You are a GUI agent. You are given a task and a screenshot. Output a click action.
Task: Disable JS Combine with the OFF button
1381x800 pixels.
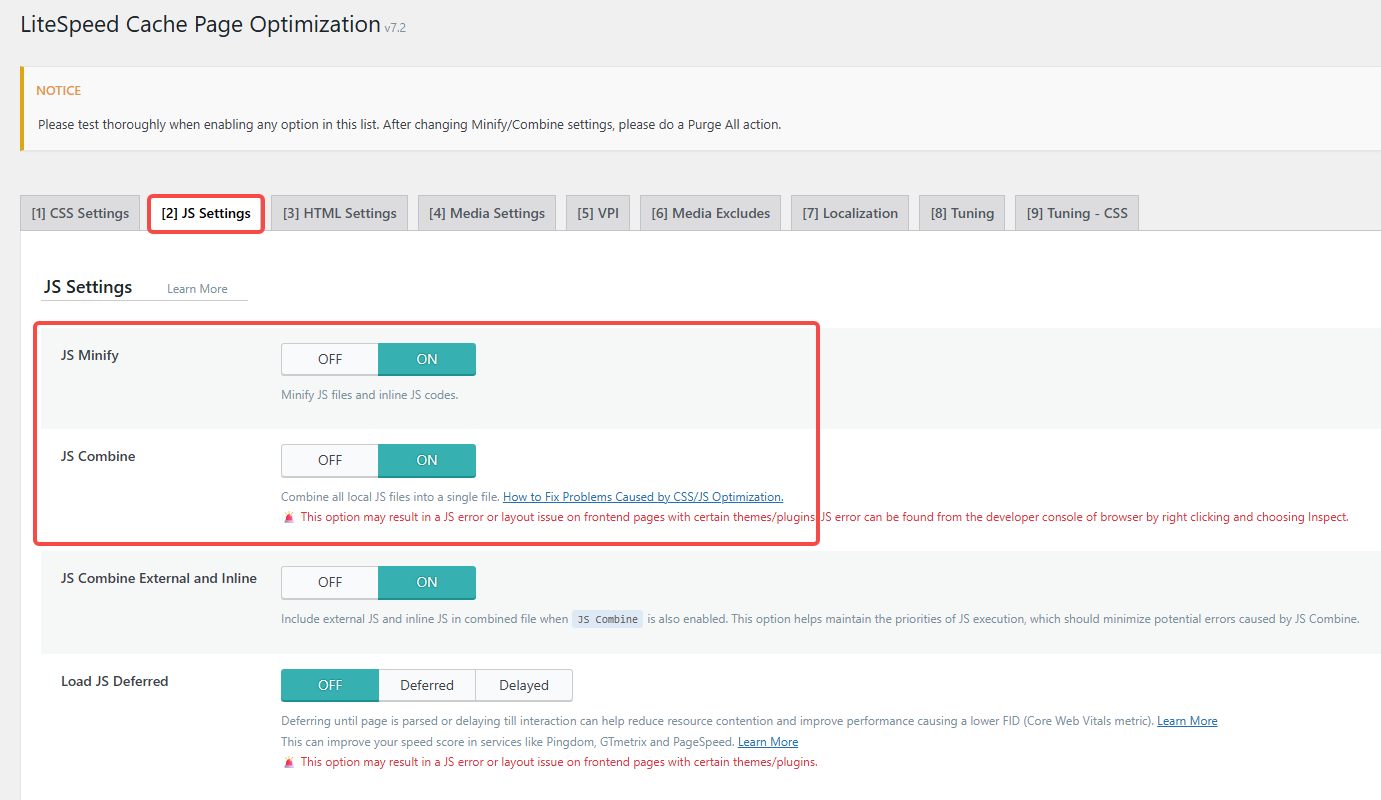tap(330, 460)
